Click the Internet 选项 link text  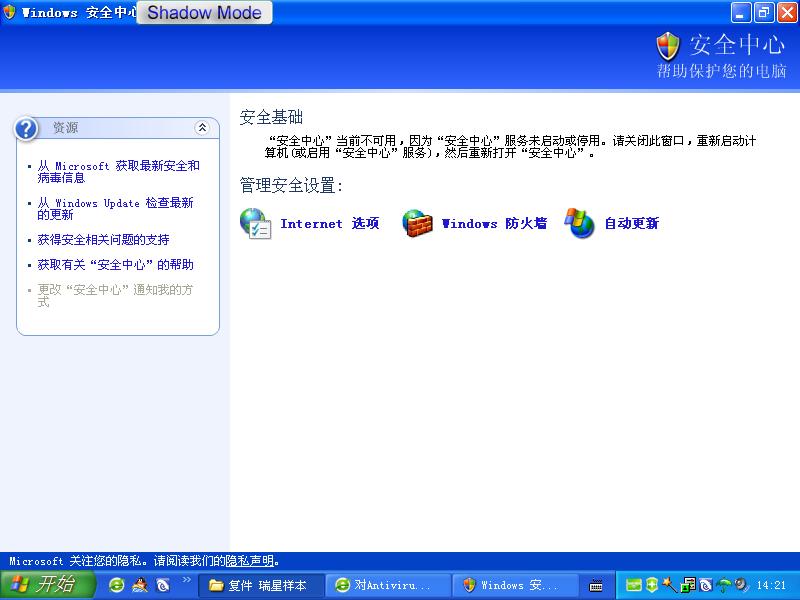coord(330,223)
